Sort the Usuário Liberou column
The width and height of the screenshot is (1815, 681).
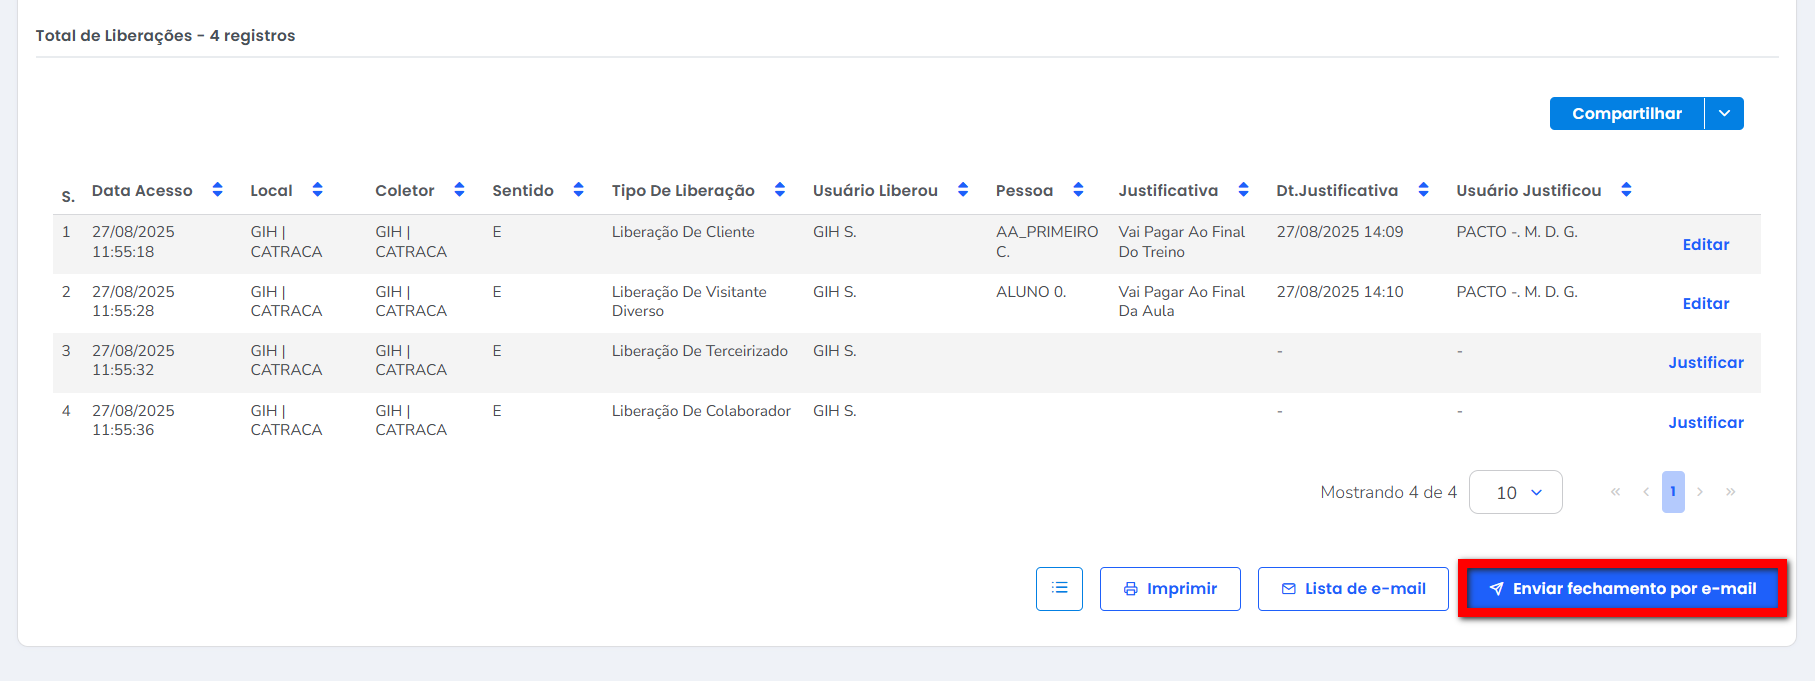963,190
